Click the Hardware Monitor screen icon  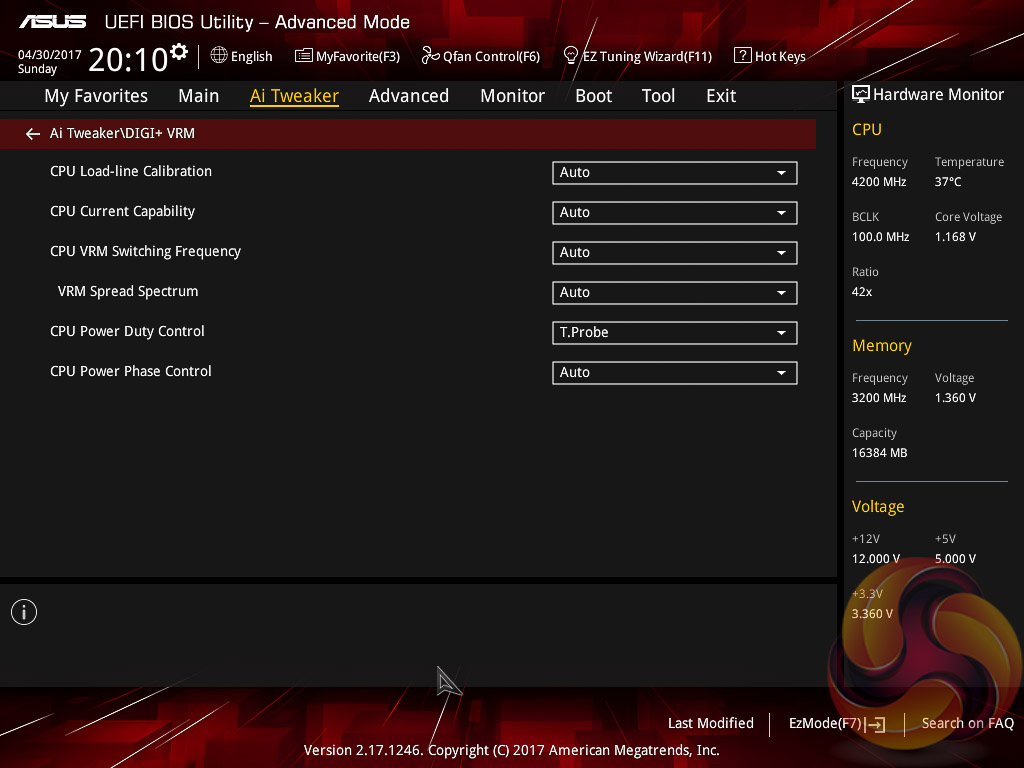pos(861,95)
